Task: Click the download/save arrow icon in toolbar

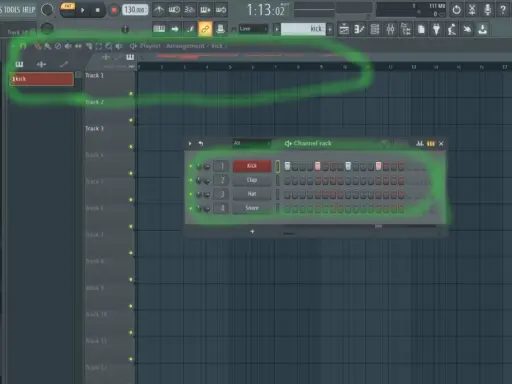Action: (x=482, y=29)
